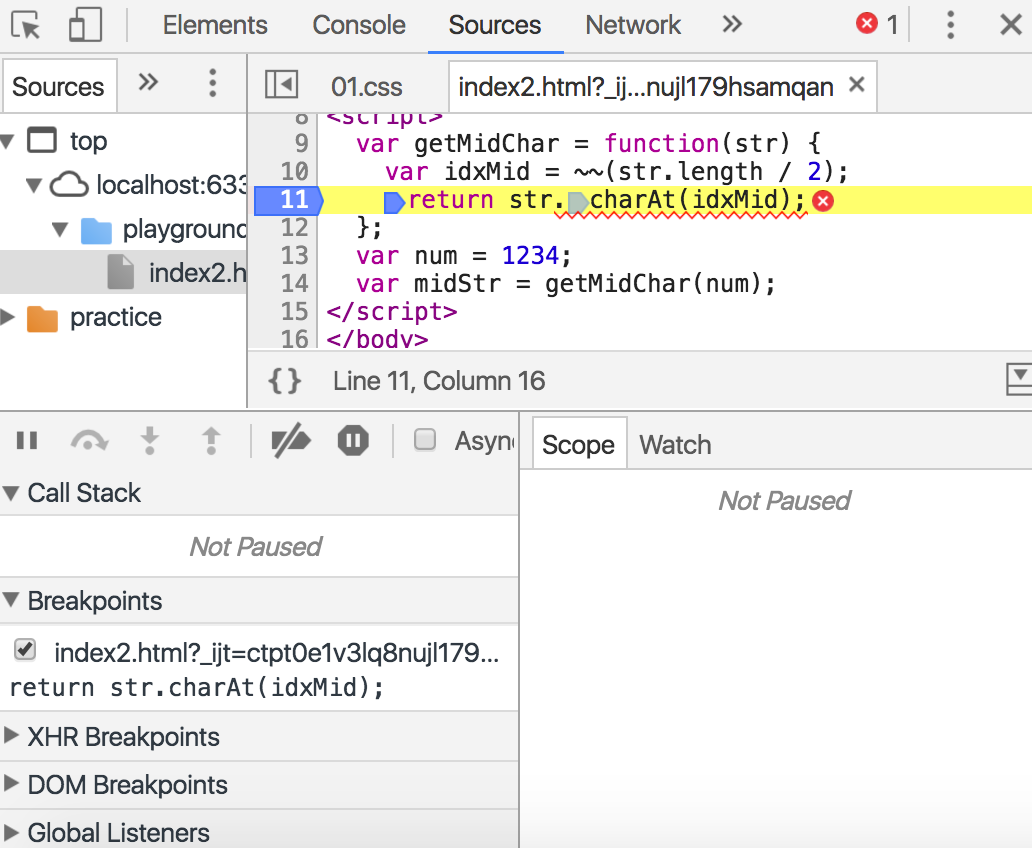Collapse the playground folder tree node
The width and height of the screenshot is (1032, 848).
(61, 229)
